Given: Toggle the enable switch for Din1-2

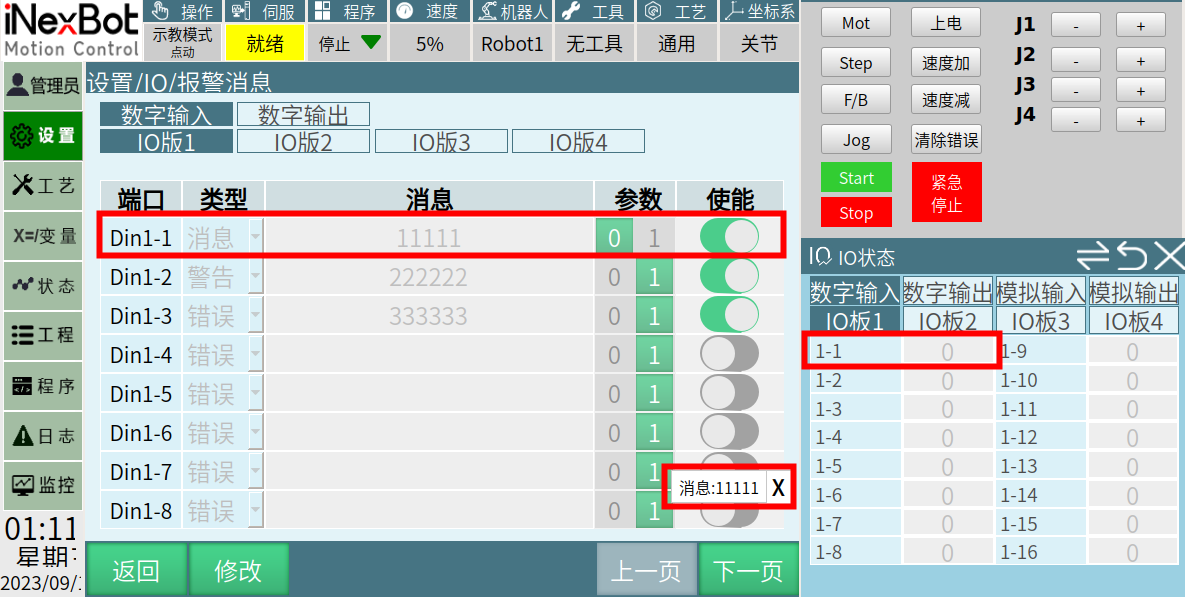Looking at the screenshot, I should 729,277.
